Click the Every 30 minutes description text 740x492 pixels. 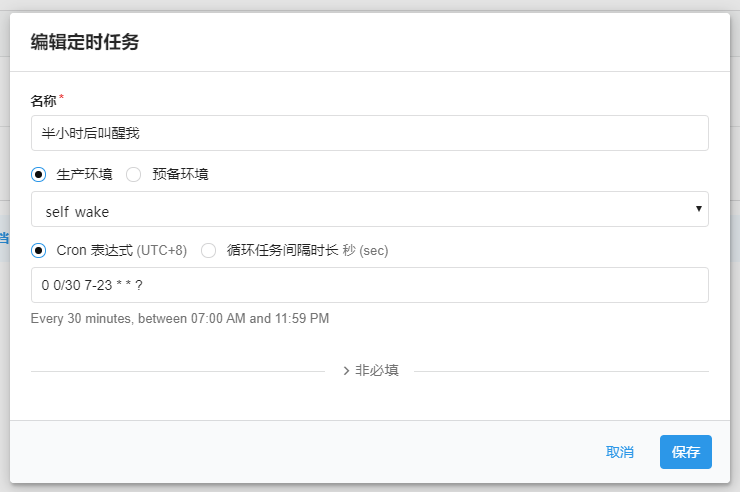point(180,319)
